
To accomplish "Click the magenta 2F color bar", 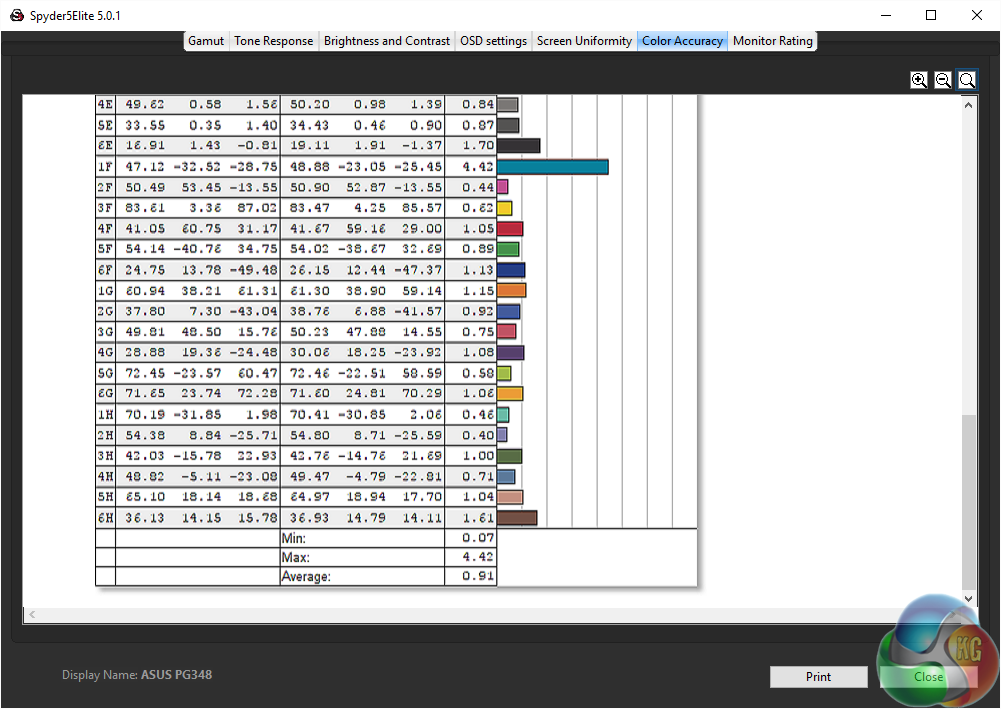I will pyautogui.click(x=502, y=187).
